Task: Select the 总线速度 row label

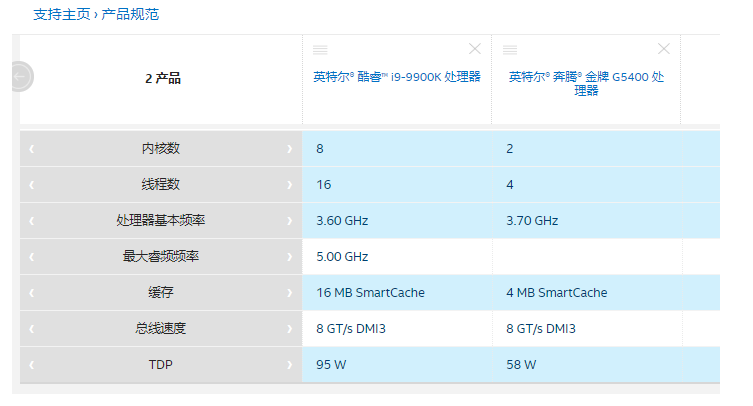Action: (x=161, y=329)
